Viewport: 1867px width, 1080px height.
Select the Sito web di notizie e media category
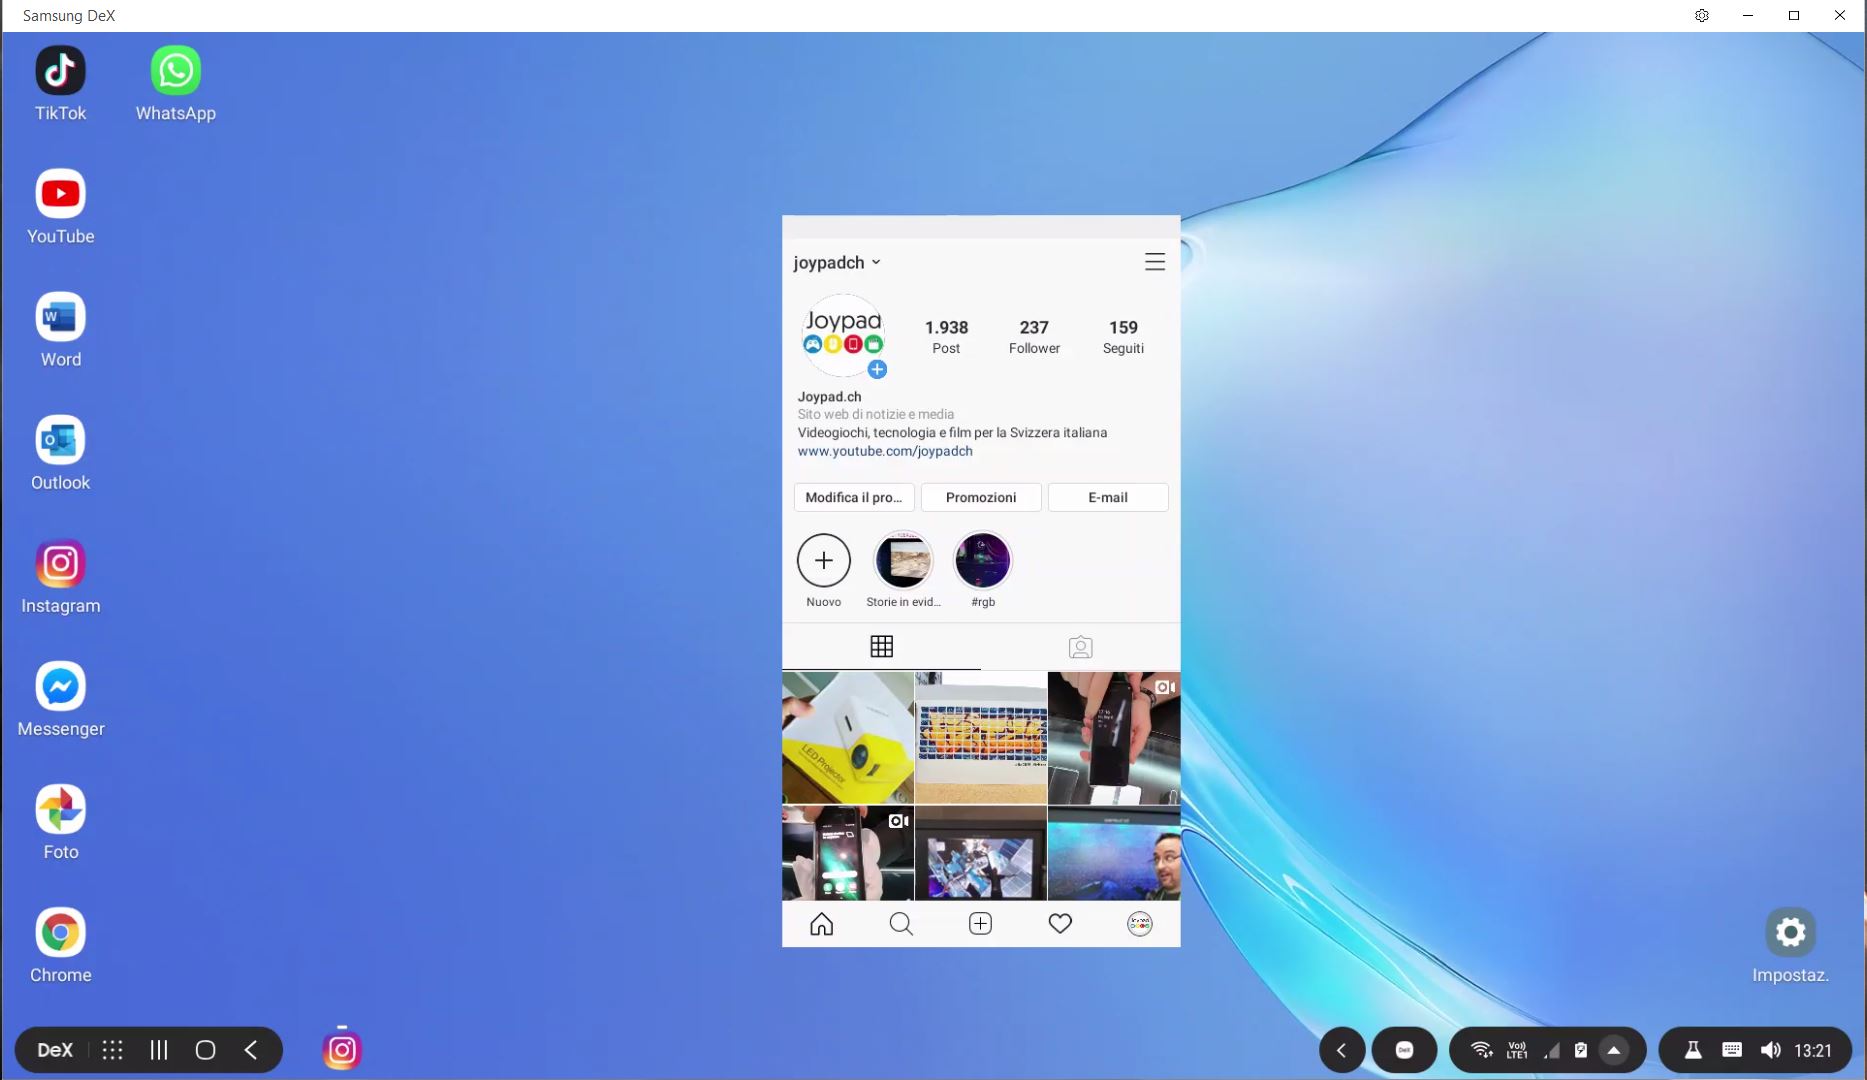pos(875,414)
